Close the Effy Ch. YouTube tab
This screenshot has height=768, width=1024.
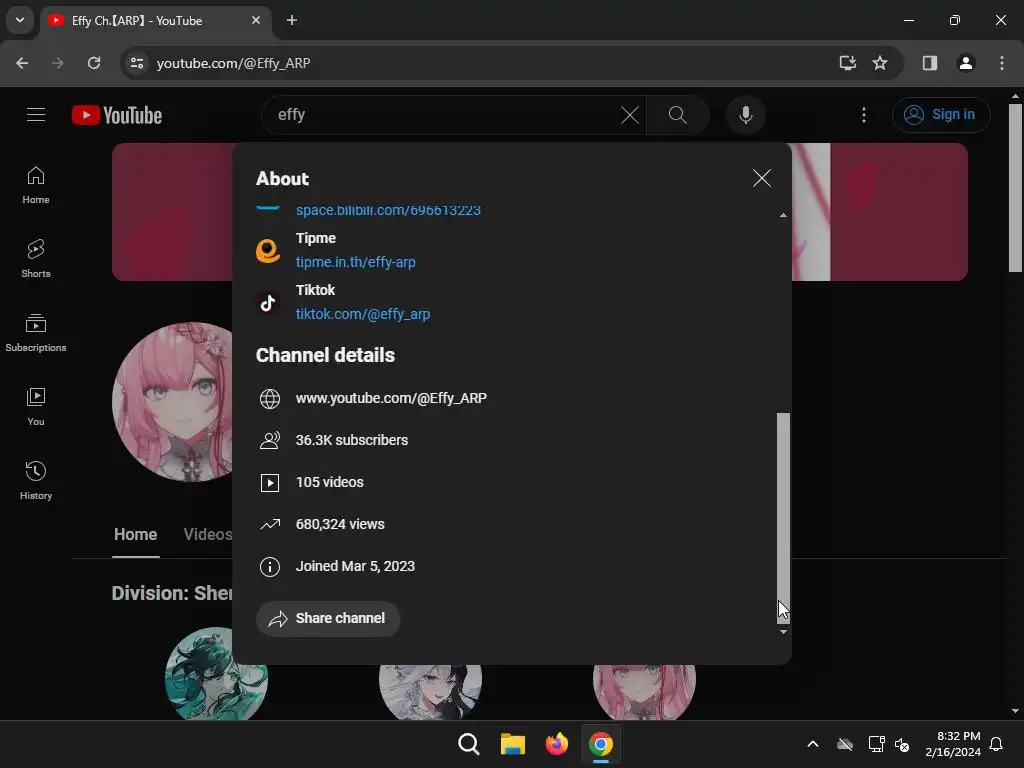tap(256, 20)
